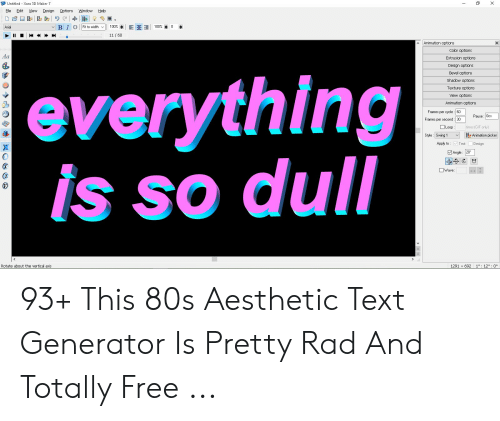
Task: Enable the Loop checkbox
Action: tap(442, 127)
